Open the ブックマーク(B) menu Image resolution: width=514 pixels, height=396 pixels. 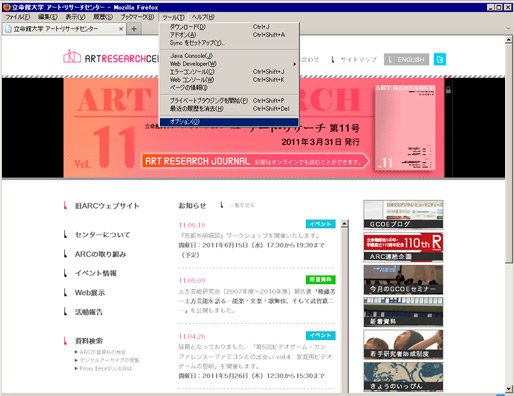coord(137,17)
